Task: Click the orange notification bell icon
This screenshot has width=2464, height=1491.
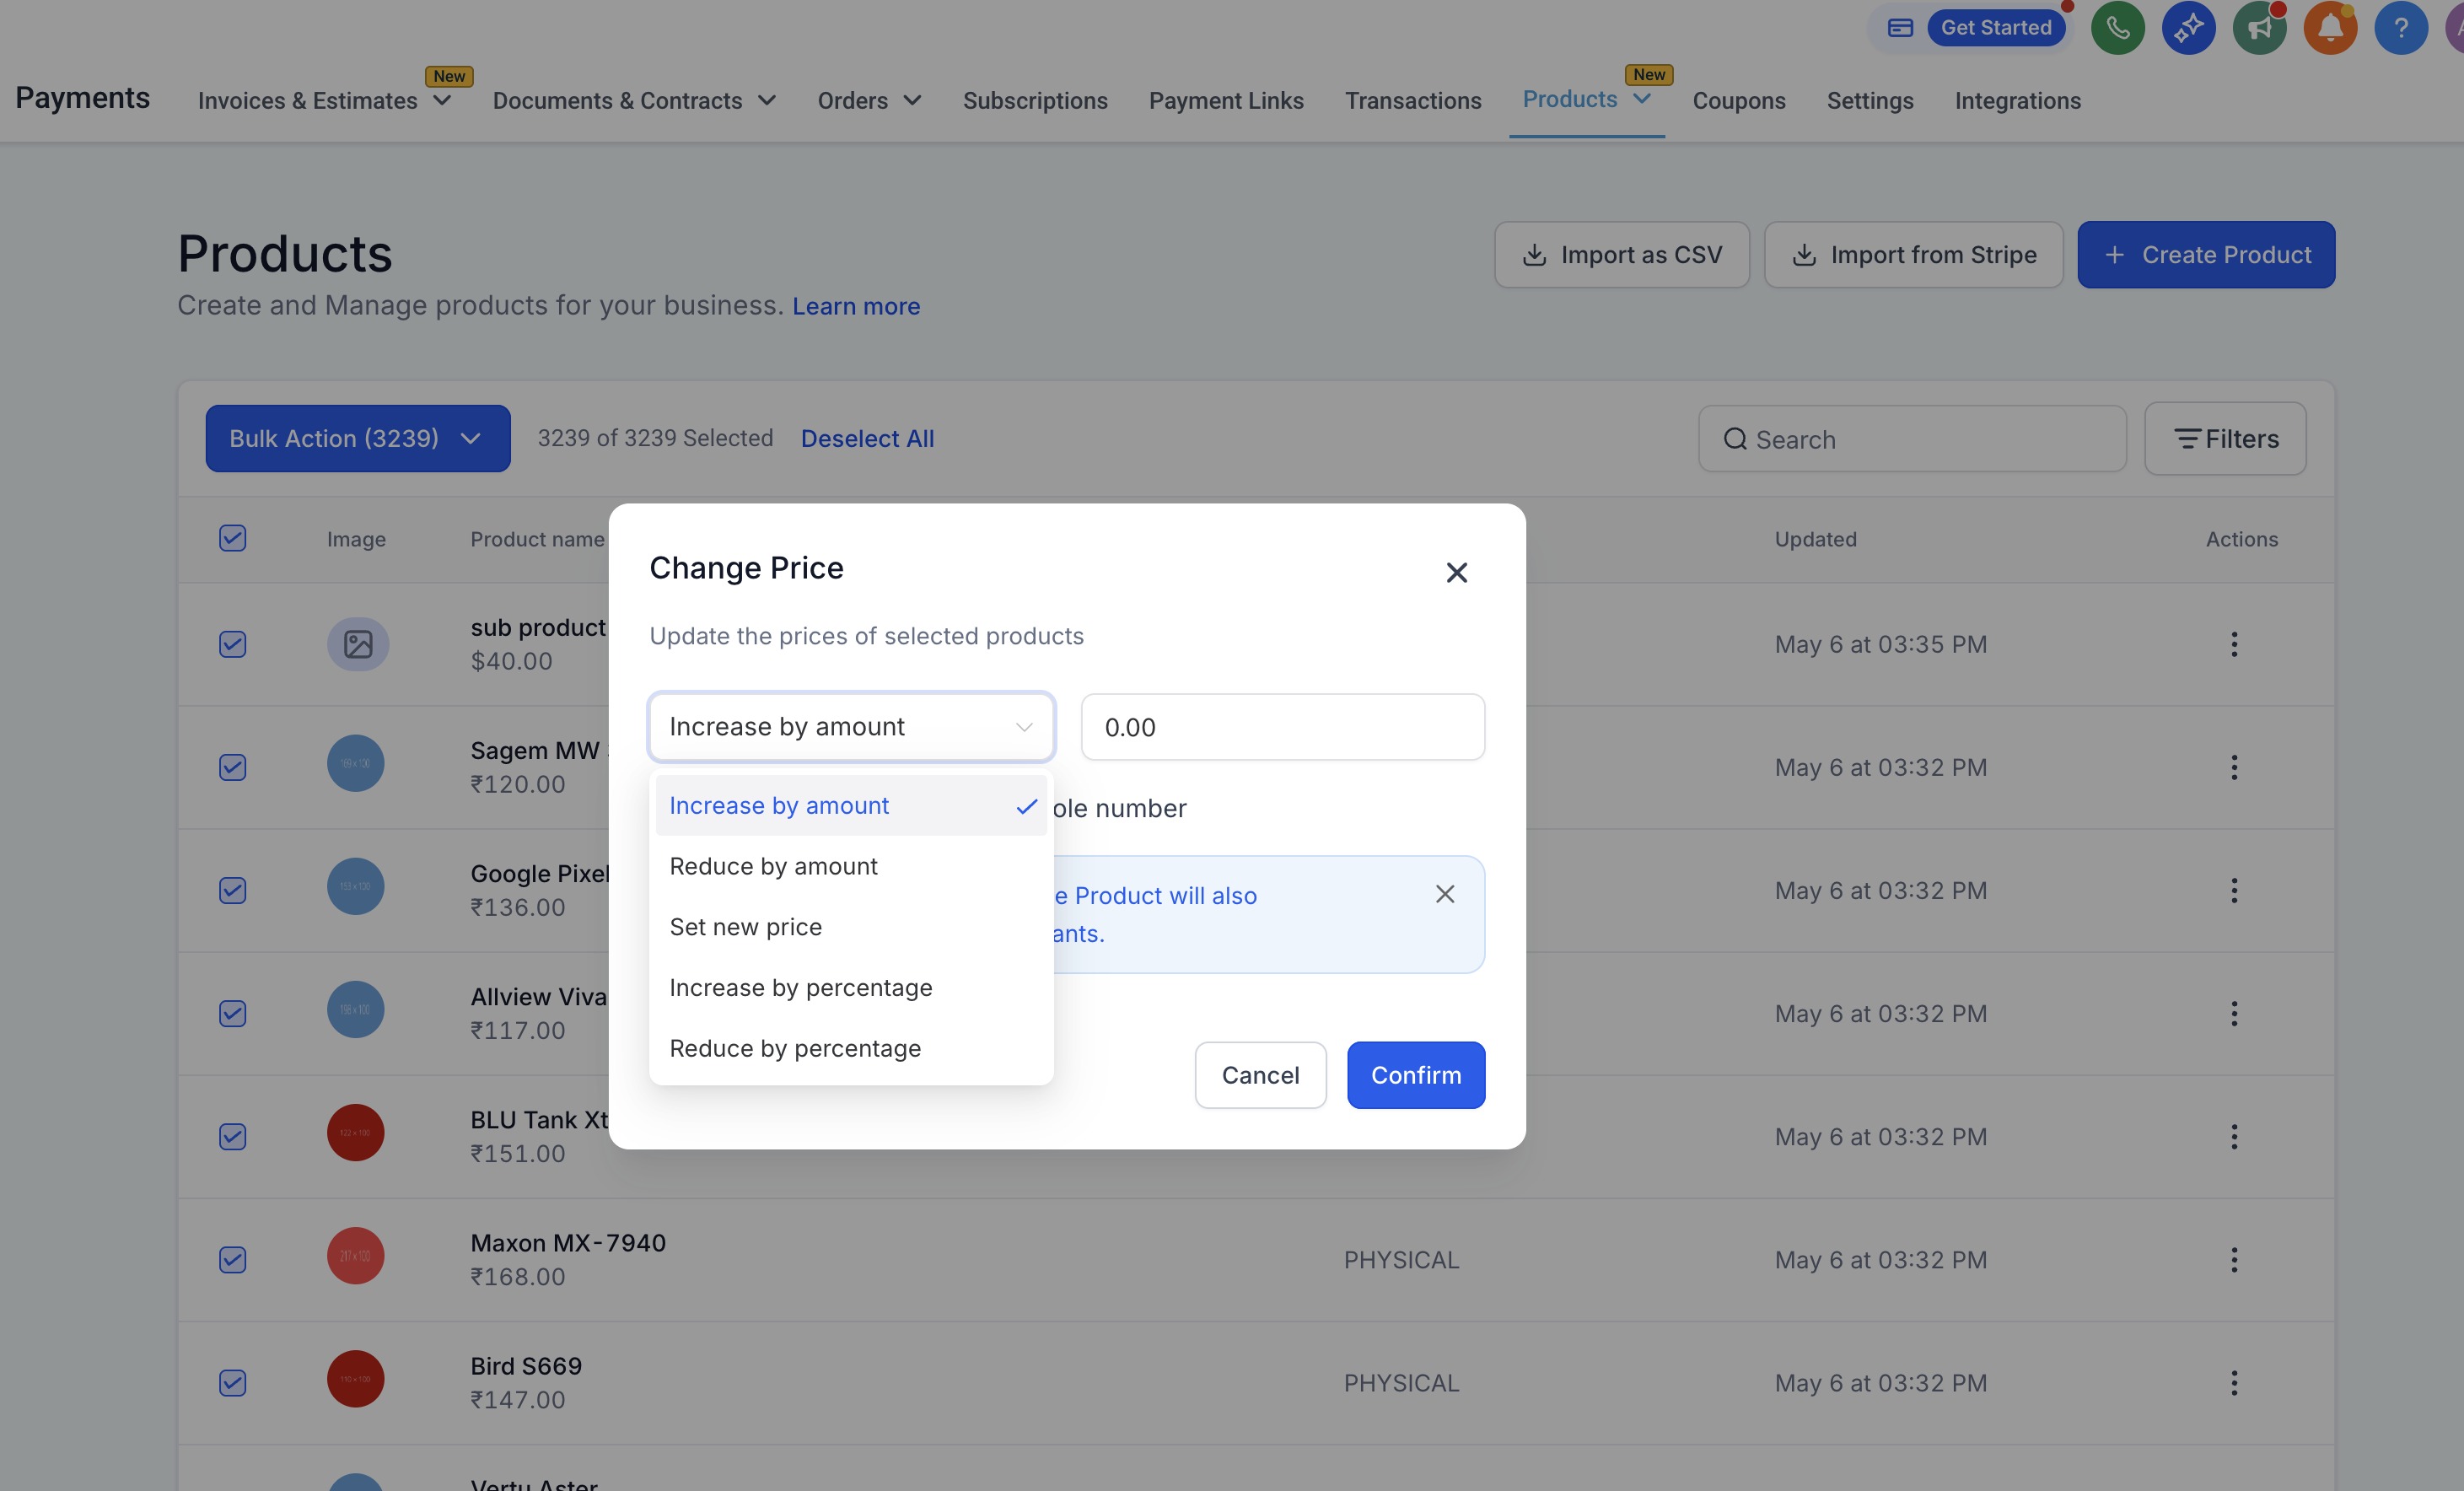Action: coord(2330,28)
